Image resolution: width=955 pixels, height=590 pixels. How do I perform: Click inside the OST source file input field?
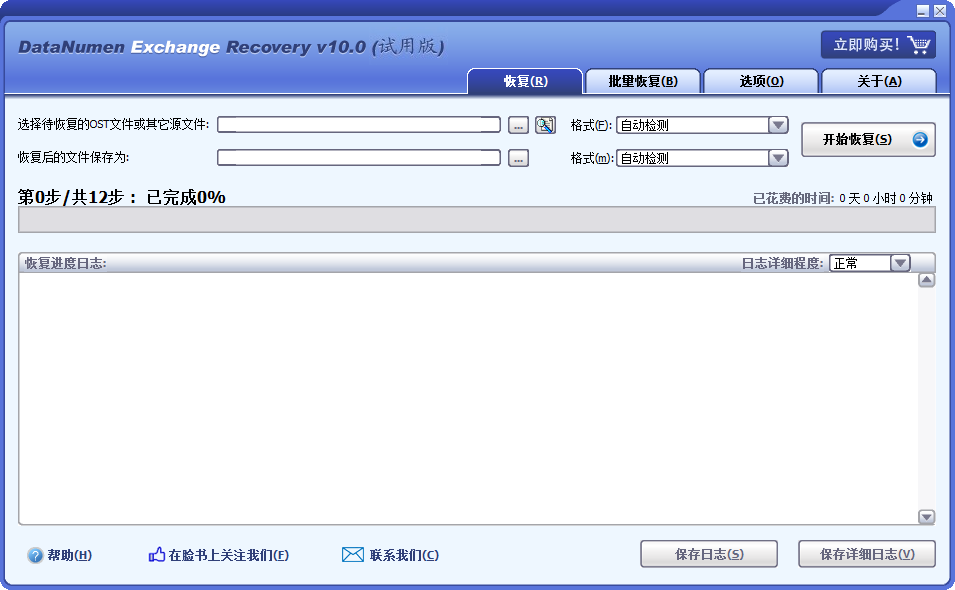[x=360, y=124]
